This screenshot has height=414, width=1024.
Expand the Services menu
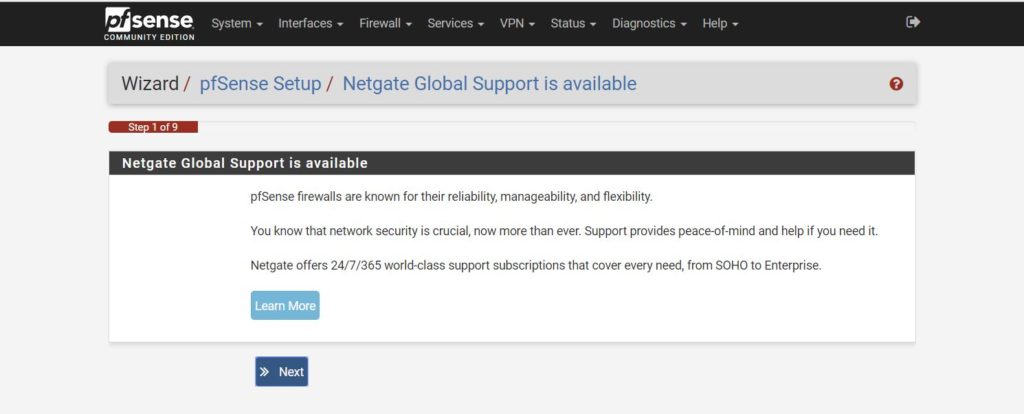(x=456, y=24)
